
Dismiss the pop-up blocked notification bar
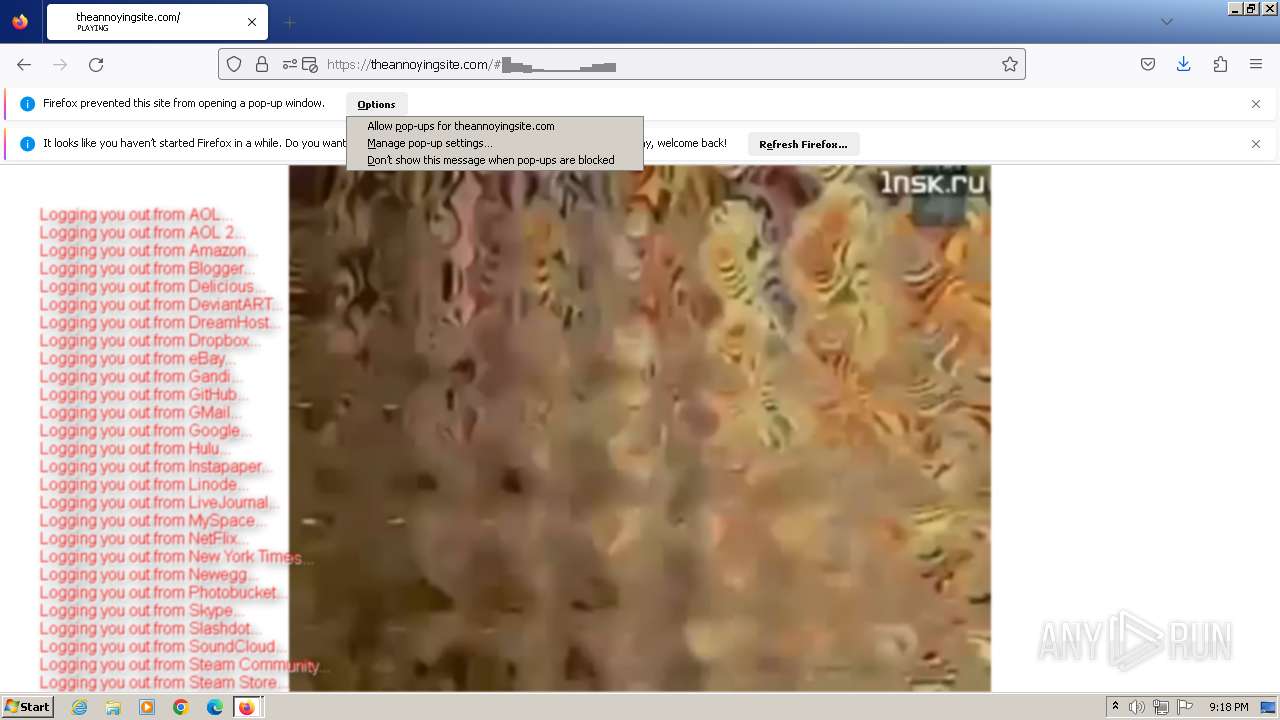1256,104
